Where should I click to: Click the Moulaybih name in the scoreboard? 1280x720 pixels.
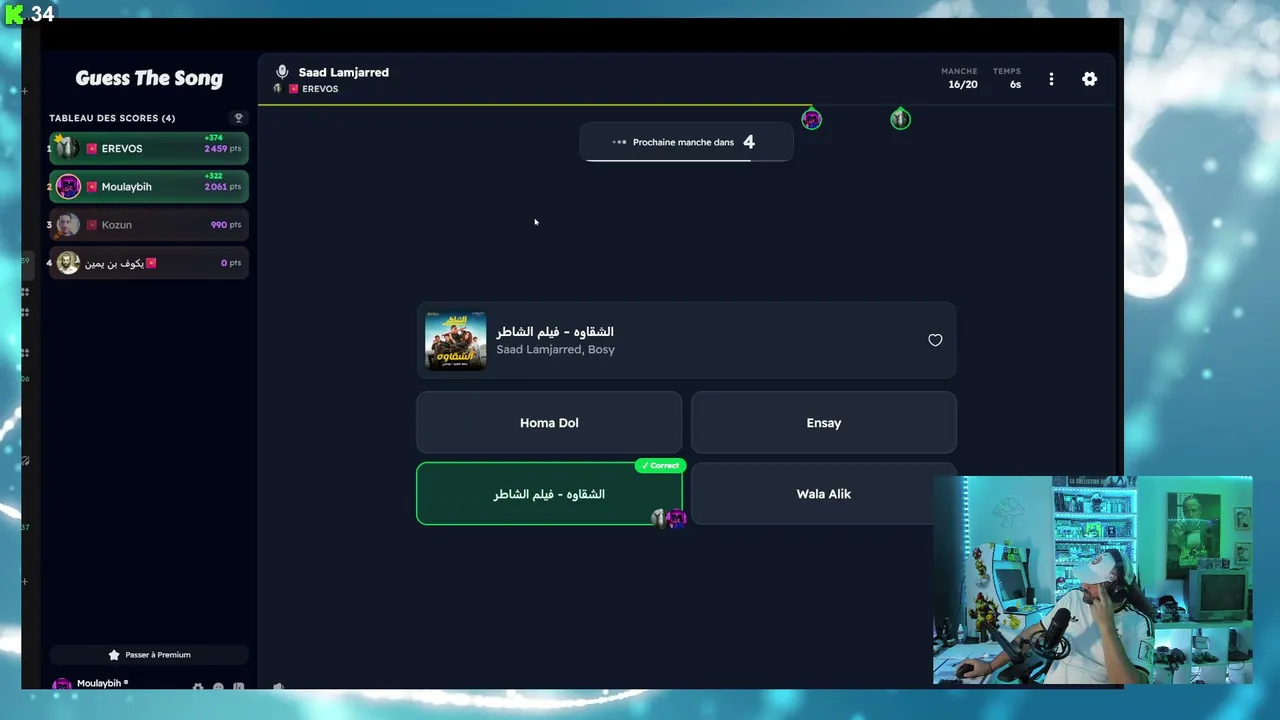tap(126, 187)
